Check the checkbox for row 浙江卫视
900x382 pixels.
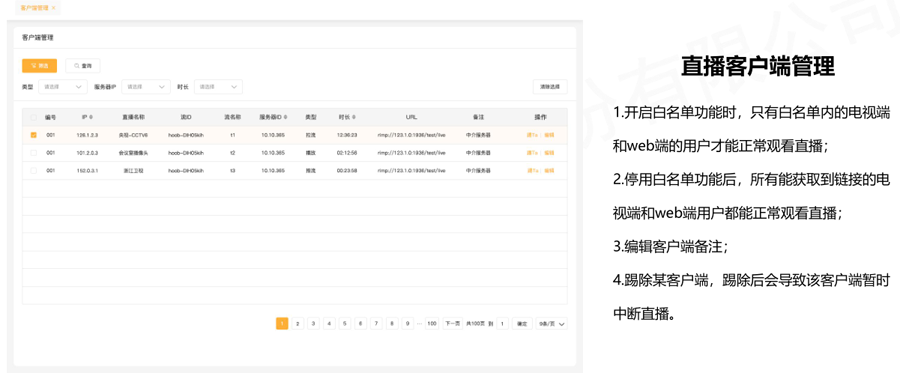tap(33, 170)
